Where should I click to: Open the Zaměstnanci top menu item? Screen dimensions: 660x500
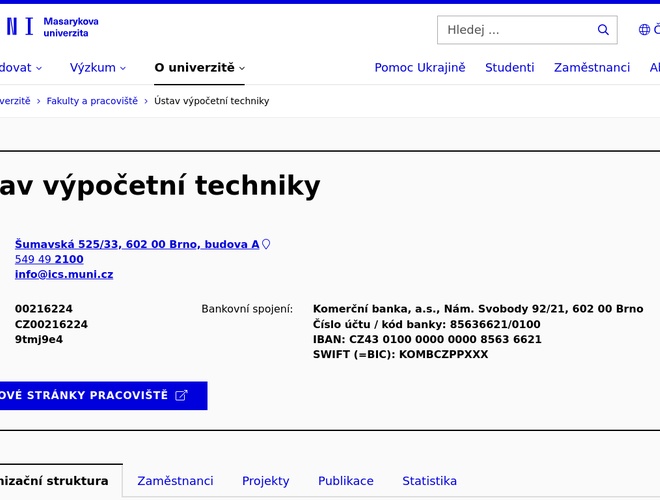coord(592,68)
